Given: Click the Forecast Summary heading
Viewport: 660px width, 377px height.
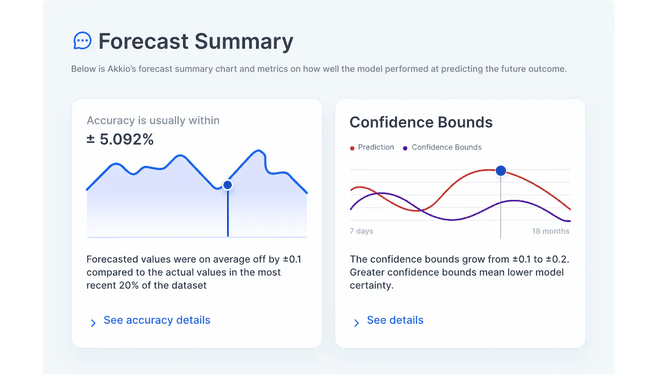Looking at the screenshot, I should 196,41.
